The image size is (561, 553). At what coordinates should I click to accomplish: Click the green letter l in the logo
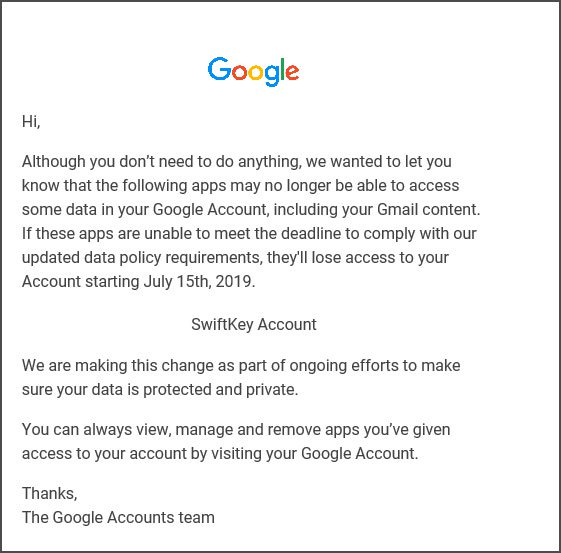[x=283, y=69]
